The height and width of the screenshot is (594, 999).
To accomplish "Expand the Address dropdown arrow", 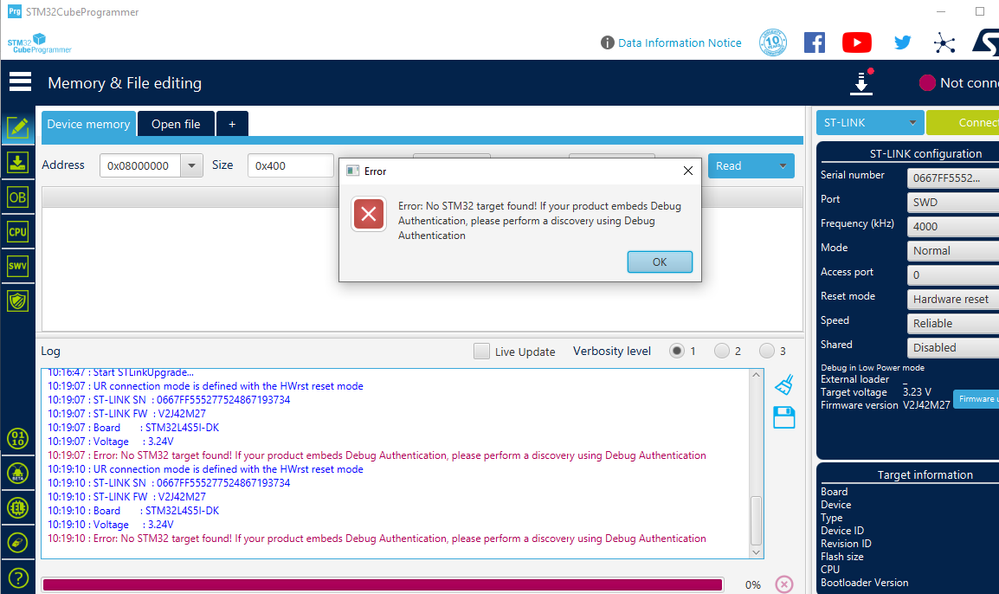I will click(191, 166).
